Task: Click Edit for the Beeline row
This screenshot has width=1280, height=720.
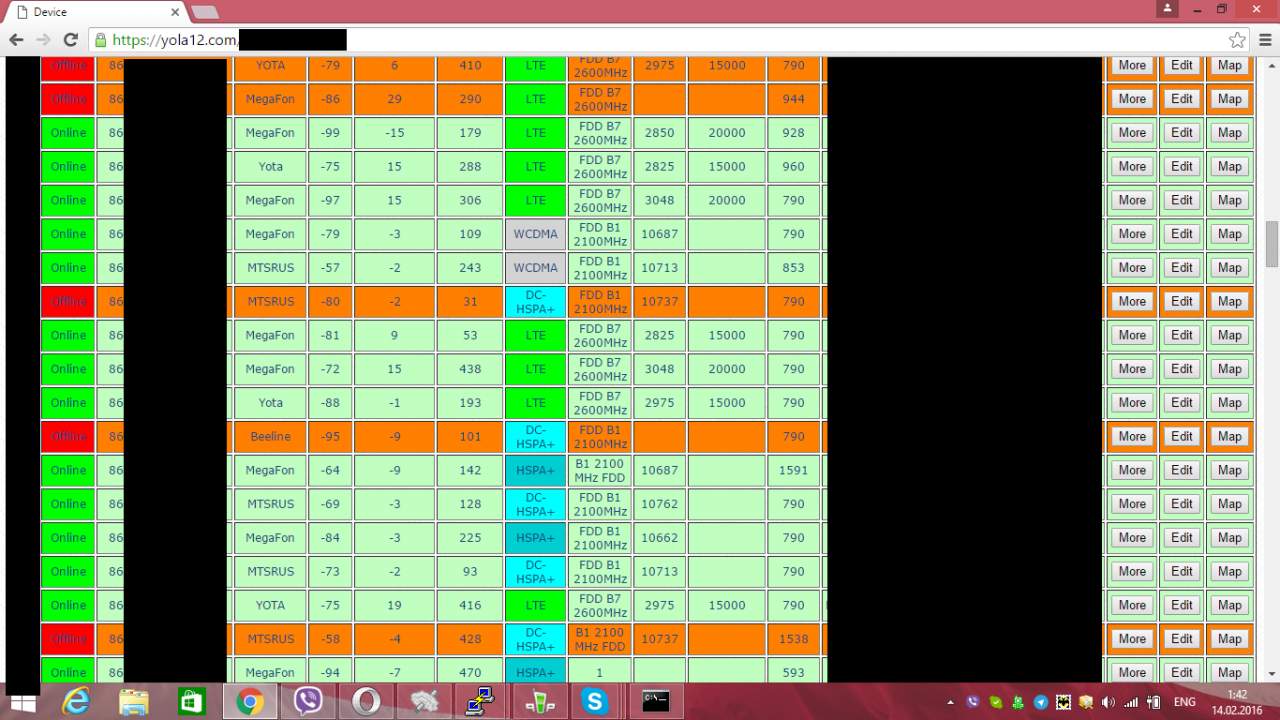Action: [x=1182, y=436]
